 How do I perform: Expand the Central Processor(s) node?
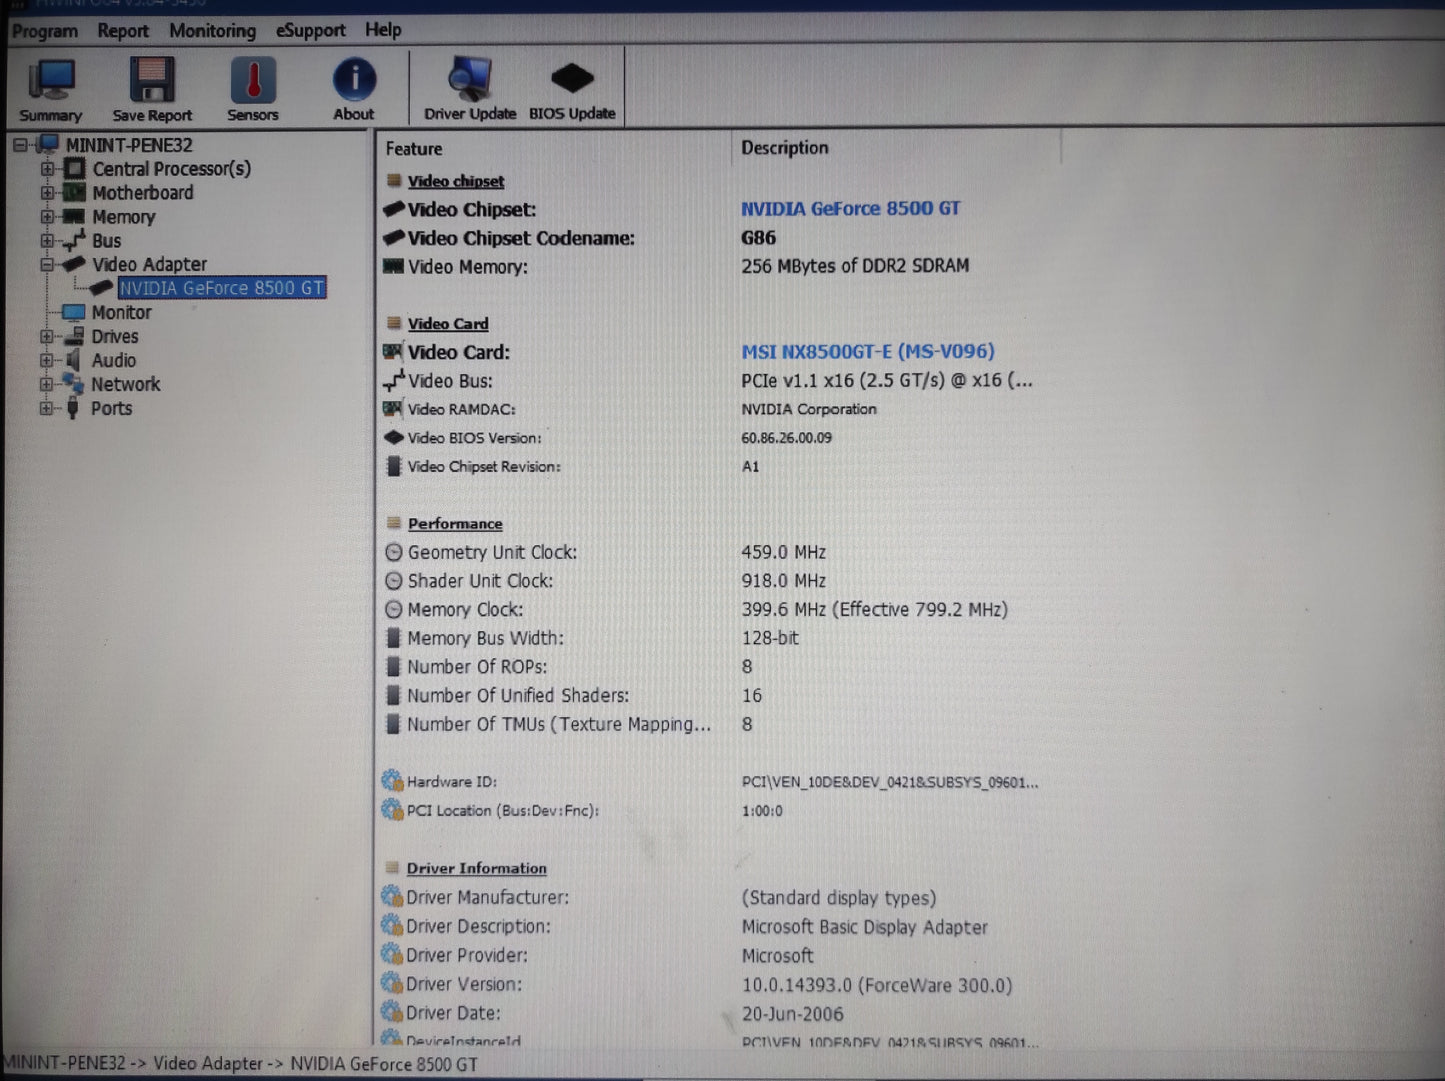click(47, 169)
